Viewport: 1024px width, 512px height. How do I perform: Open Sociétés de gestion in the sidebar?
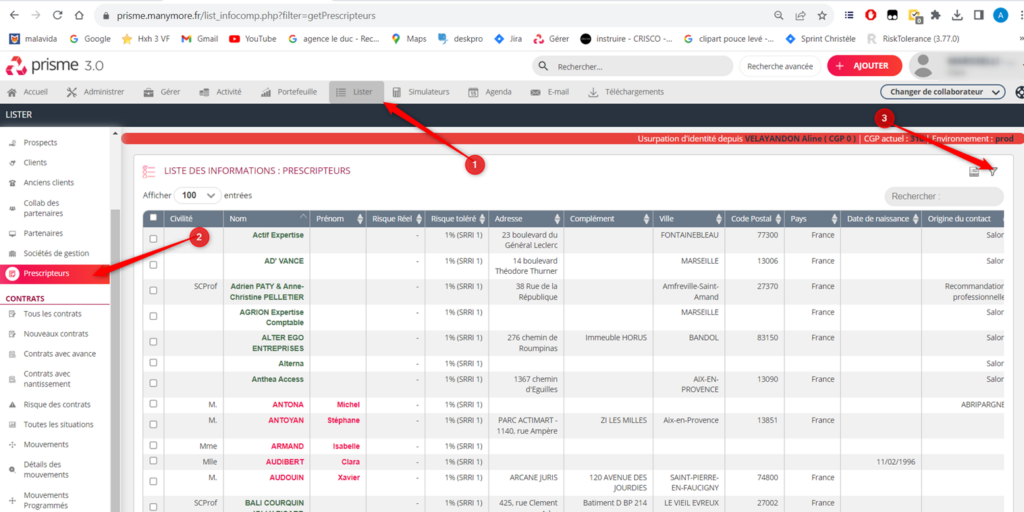tap(56, 253)
